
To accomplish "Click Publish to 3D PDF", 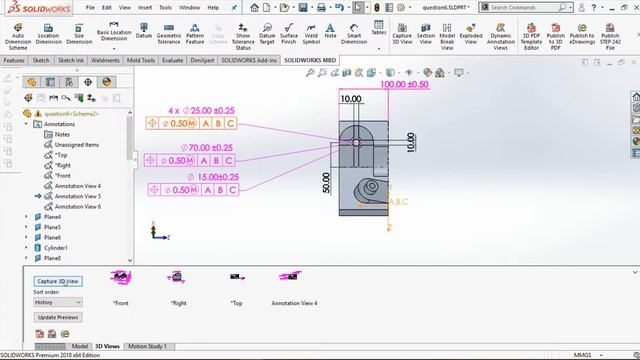I will coord(556,36).
